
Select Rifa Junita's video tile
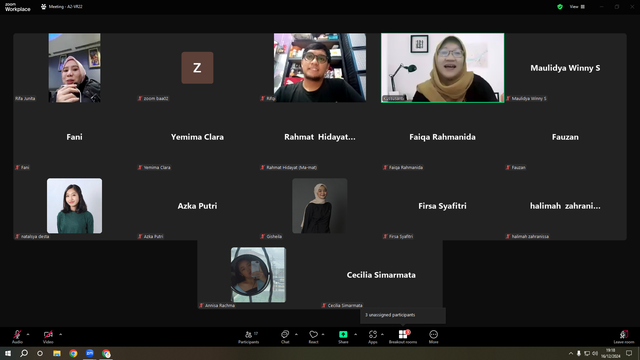click(x=74, y=68)
